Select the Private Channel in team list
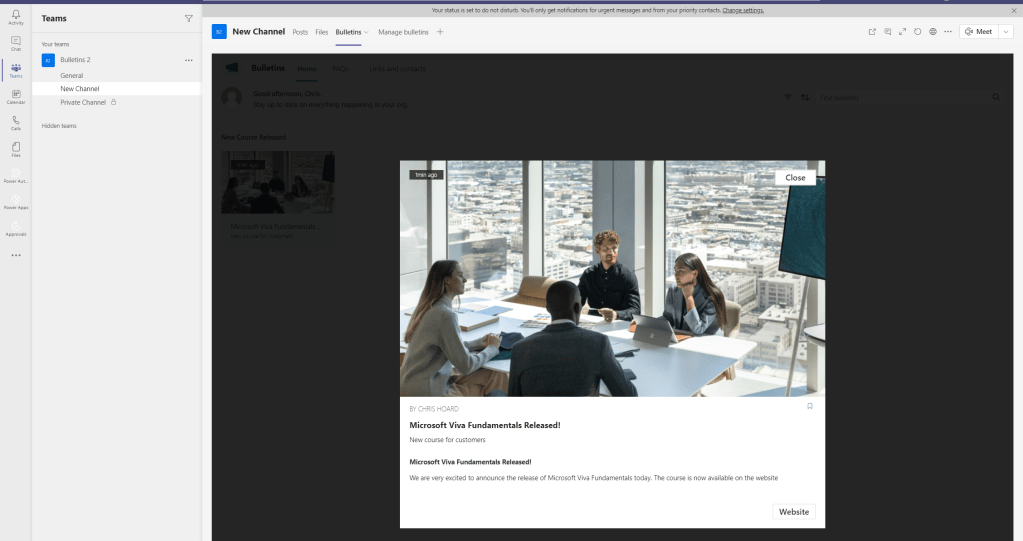Viewport: 1023px width, 541px height. tap(83, 102)
